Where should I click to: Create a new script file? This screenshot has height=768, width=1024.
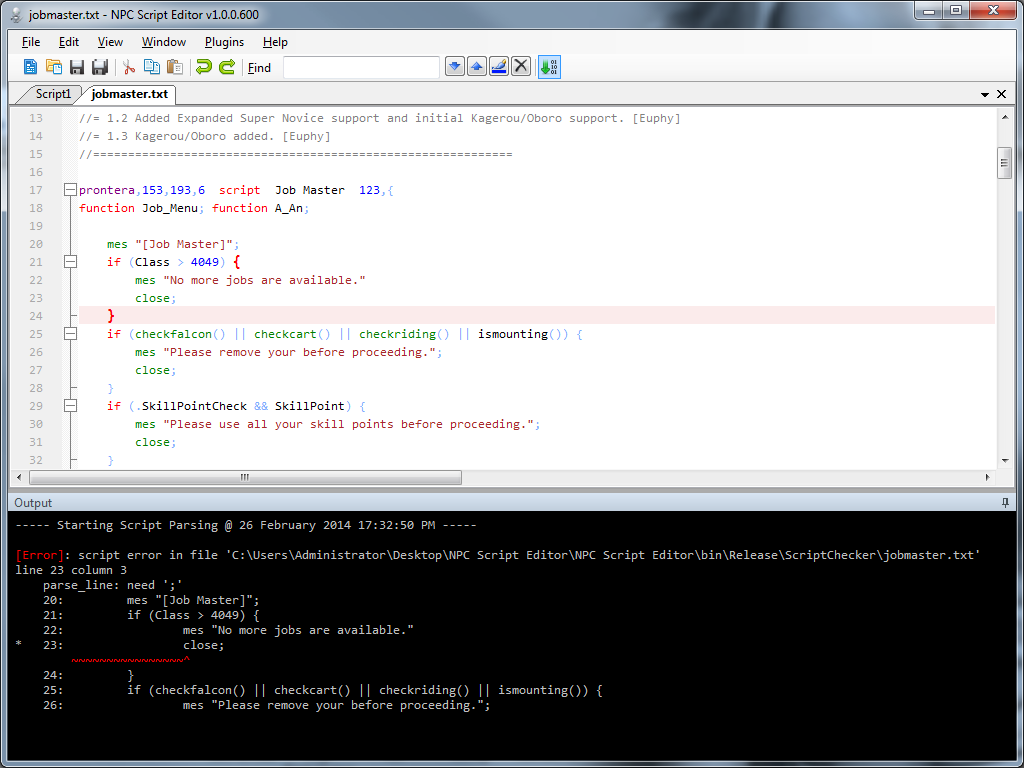point(30,67)
